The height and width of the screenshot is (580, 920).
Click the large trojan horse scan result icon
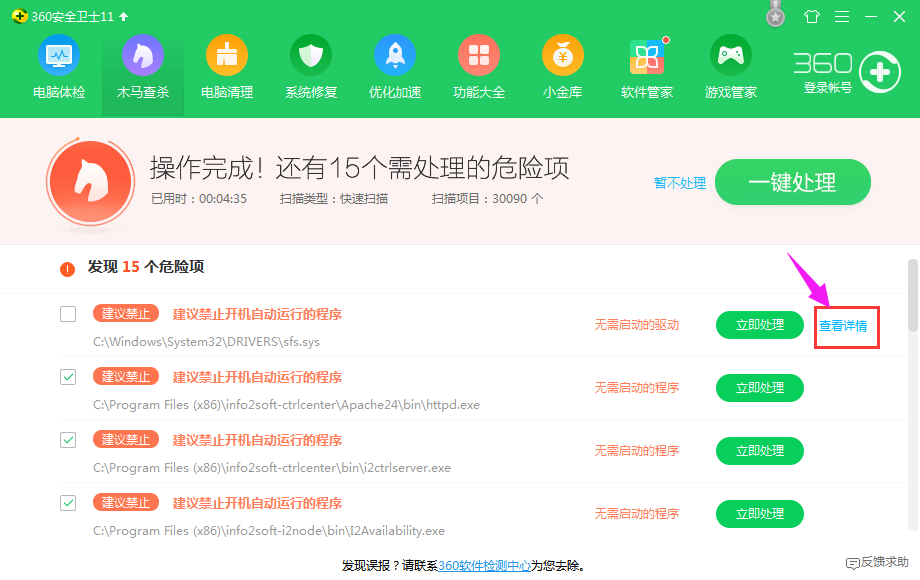(90, 182)
